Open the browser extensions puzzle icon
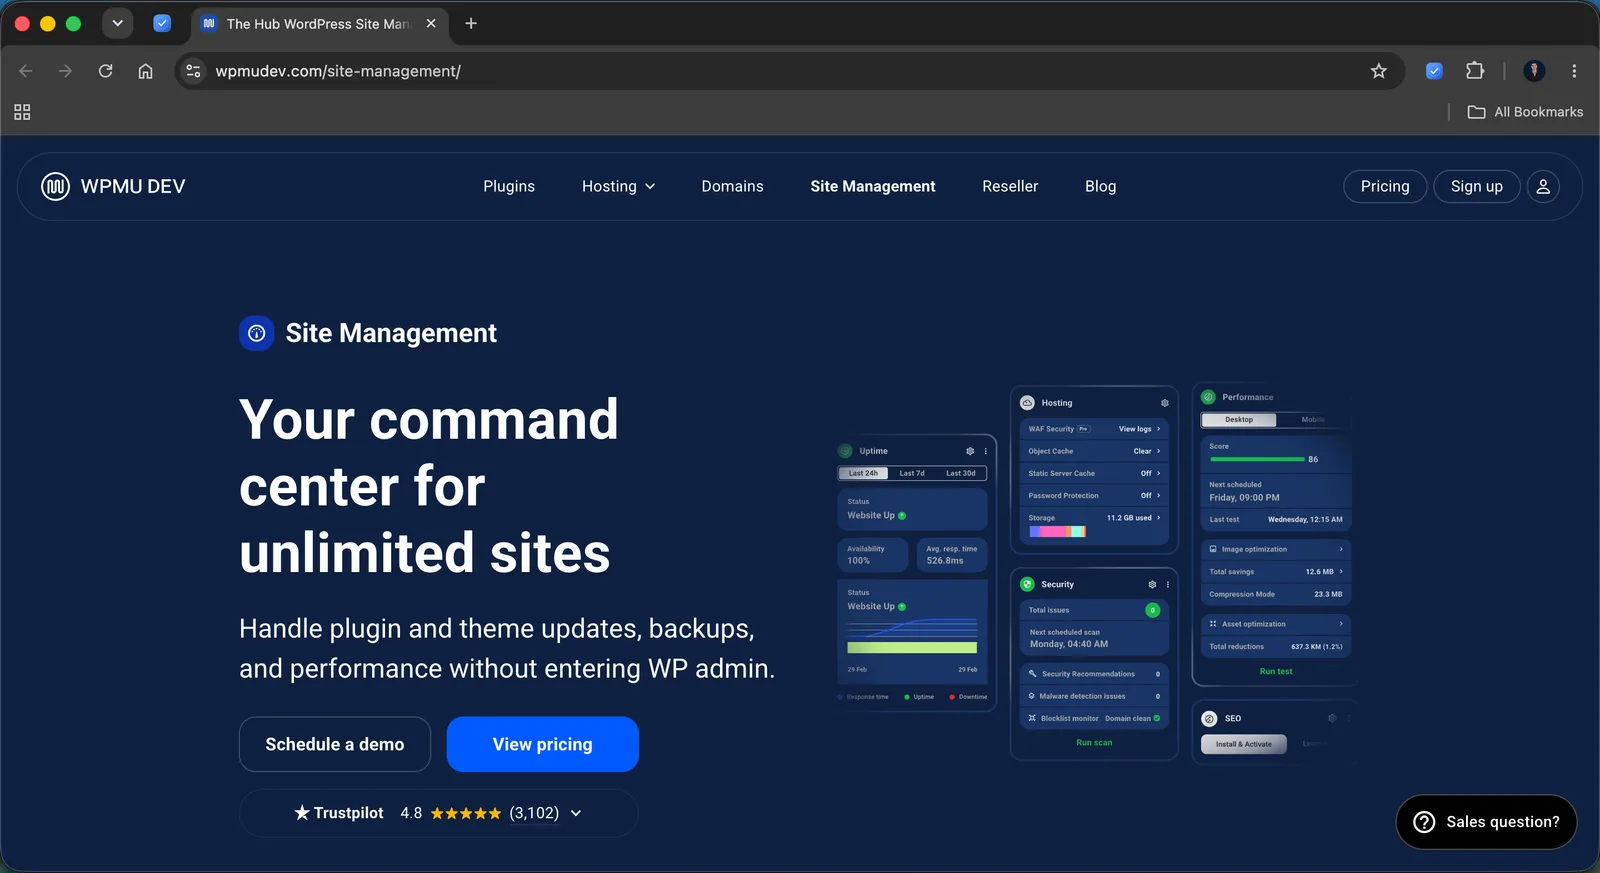Image resolution: width=1600 pixels, height=873 pixels. point(1475,71)
